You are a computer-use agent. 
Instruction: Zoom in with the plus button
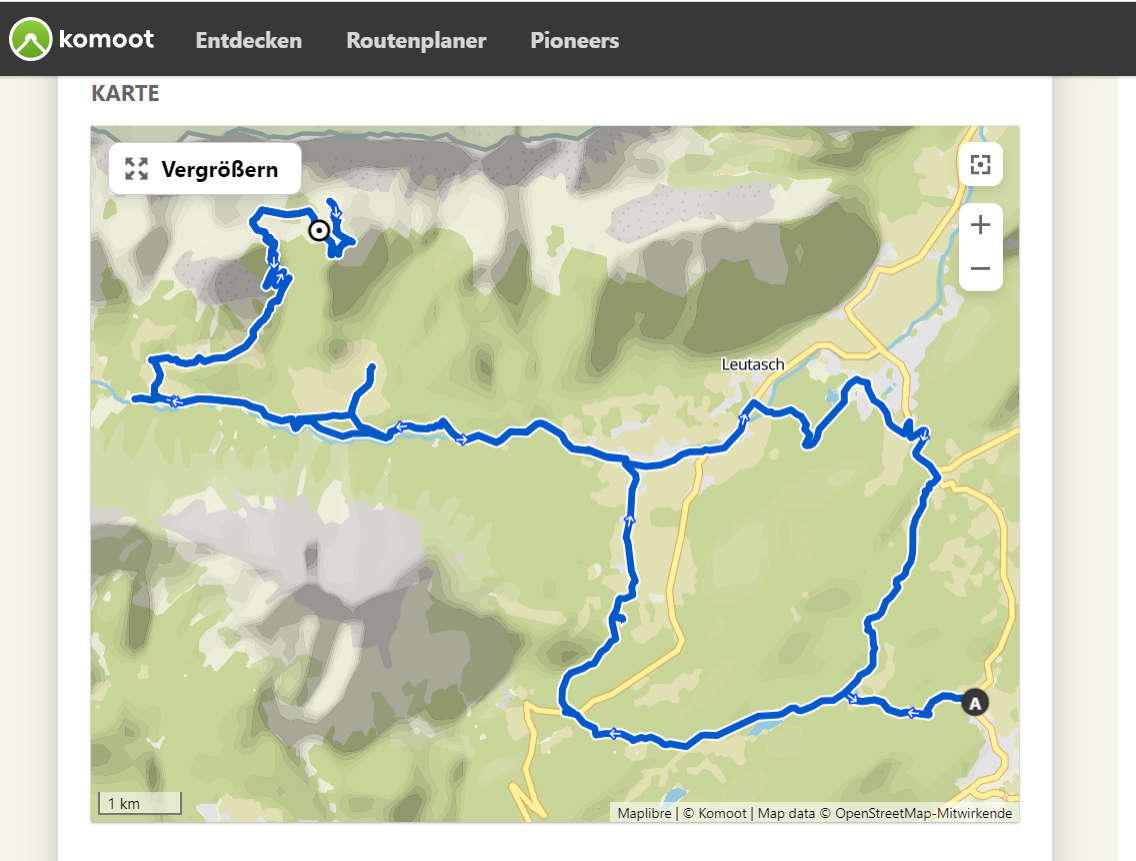pos(980,225)
